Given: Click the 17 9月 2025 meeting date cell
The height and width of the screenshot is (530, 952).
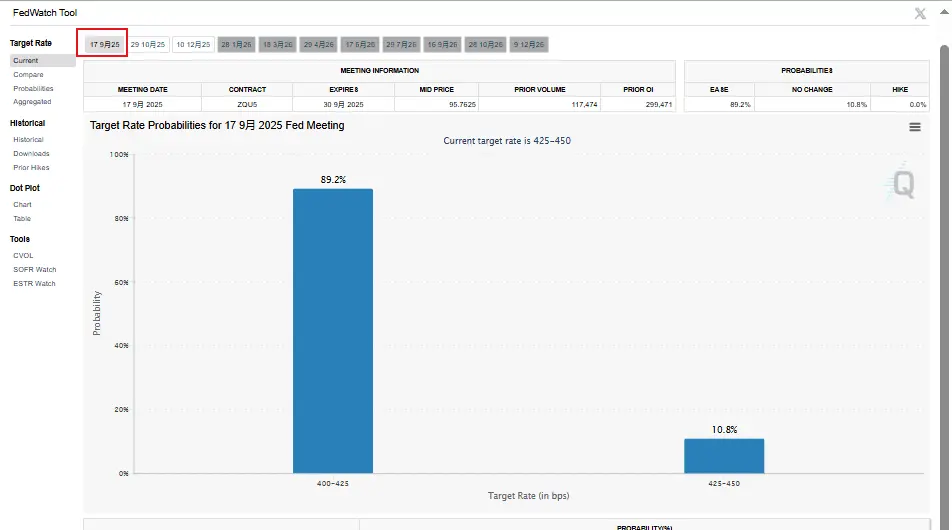Looking at the screenshot, I should tap(143, 104).
